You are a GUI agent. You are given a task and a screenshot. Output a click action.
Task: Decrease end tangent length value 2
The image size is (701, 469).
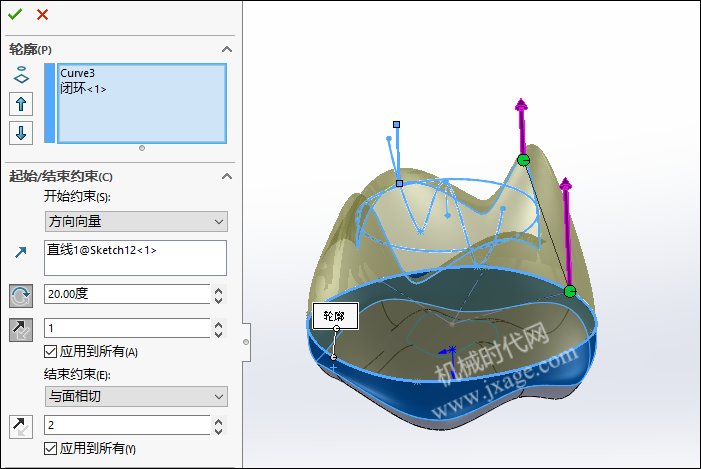point(219,431)
